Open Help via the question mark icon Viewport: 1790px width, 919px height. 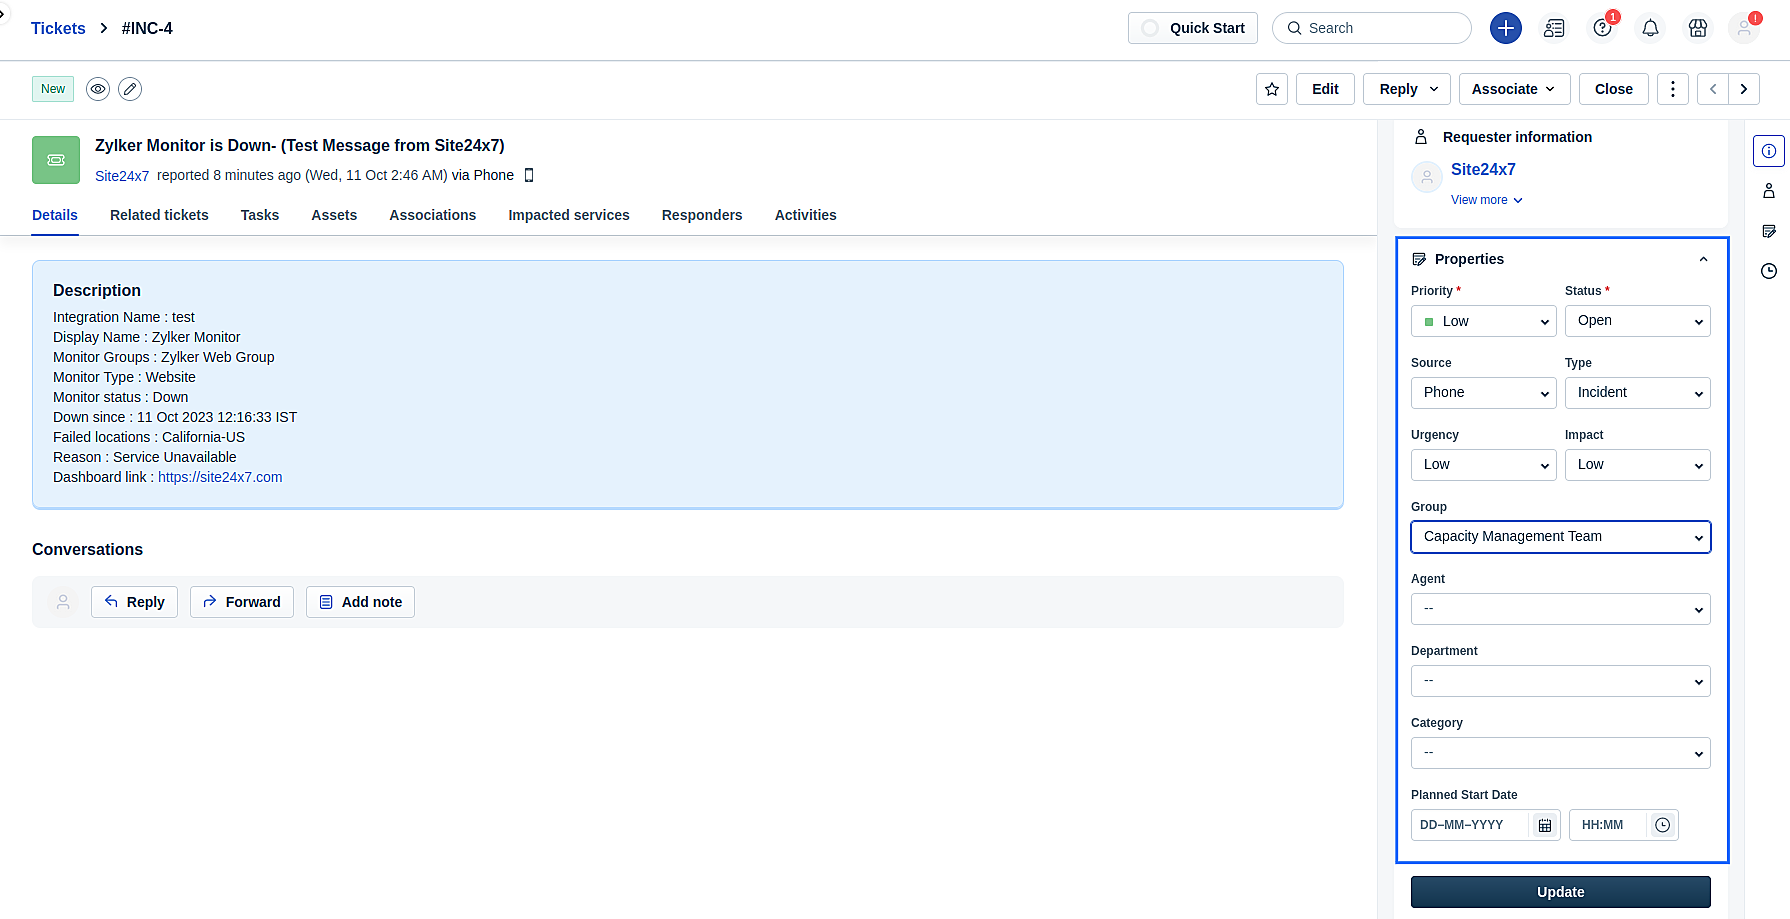pyautogui.click(x=1602, y=28)
